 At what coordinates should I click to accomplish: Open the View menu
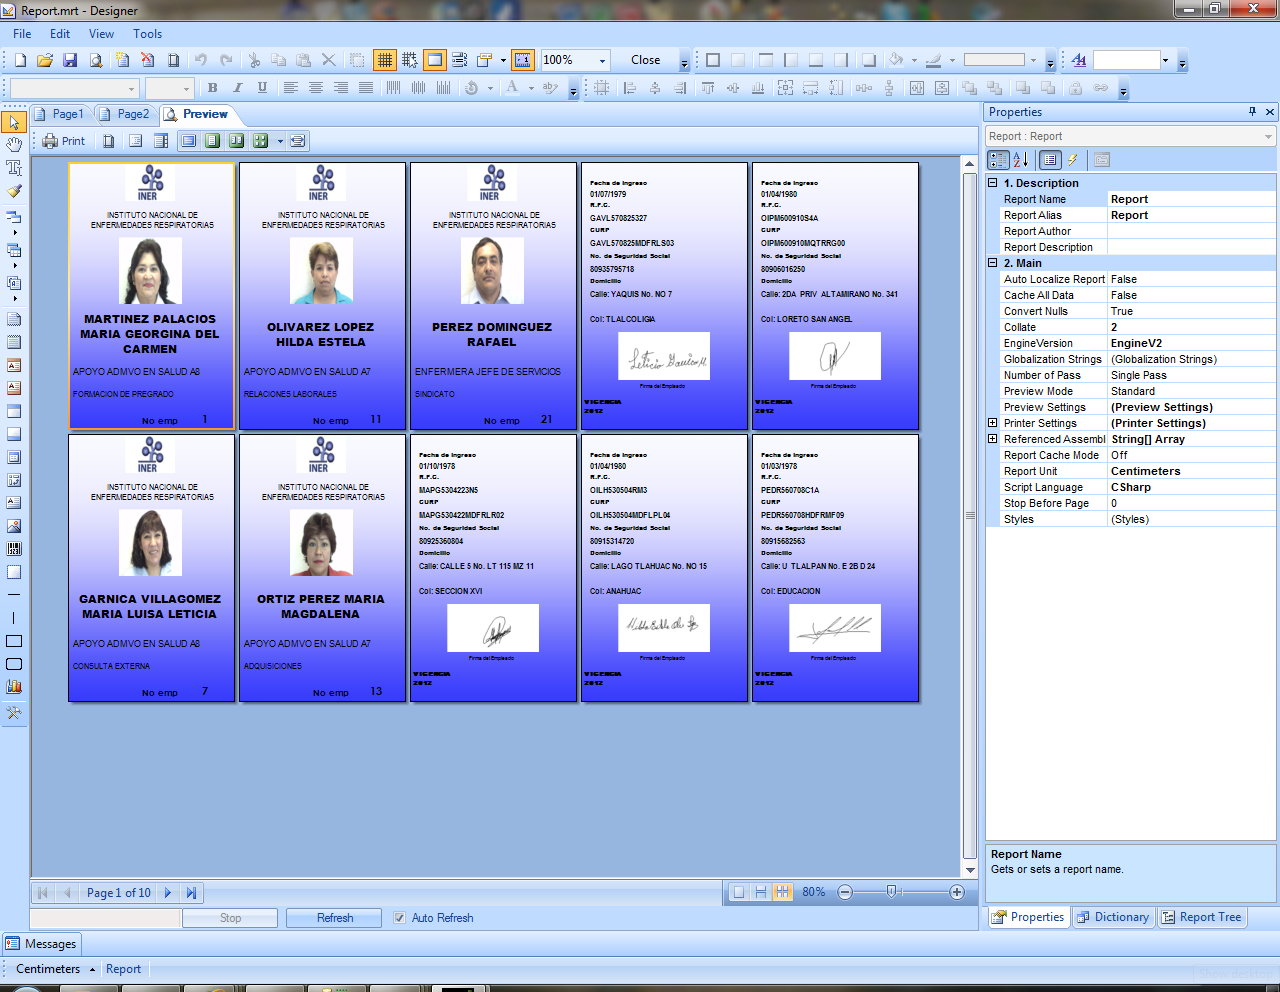(101, 34)
